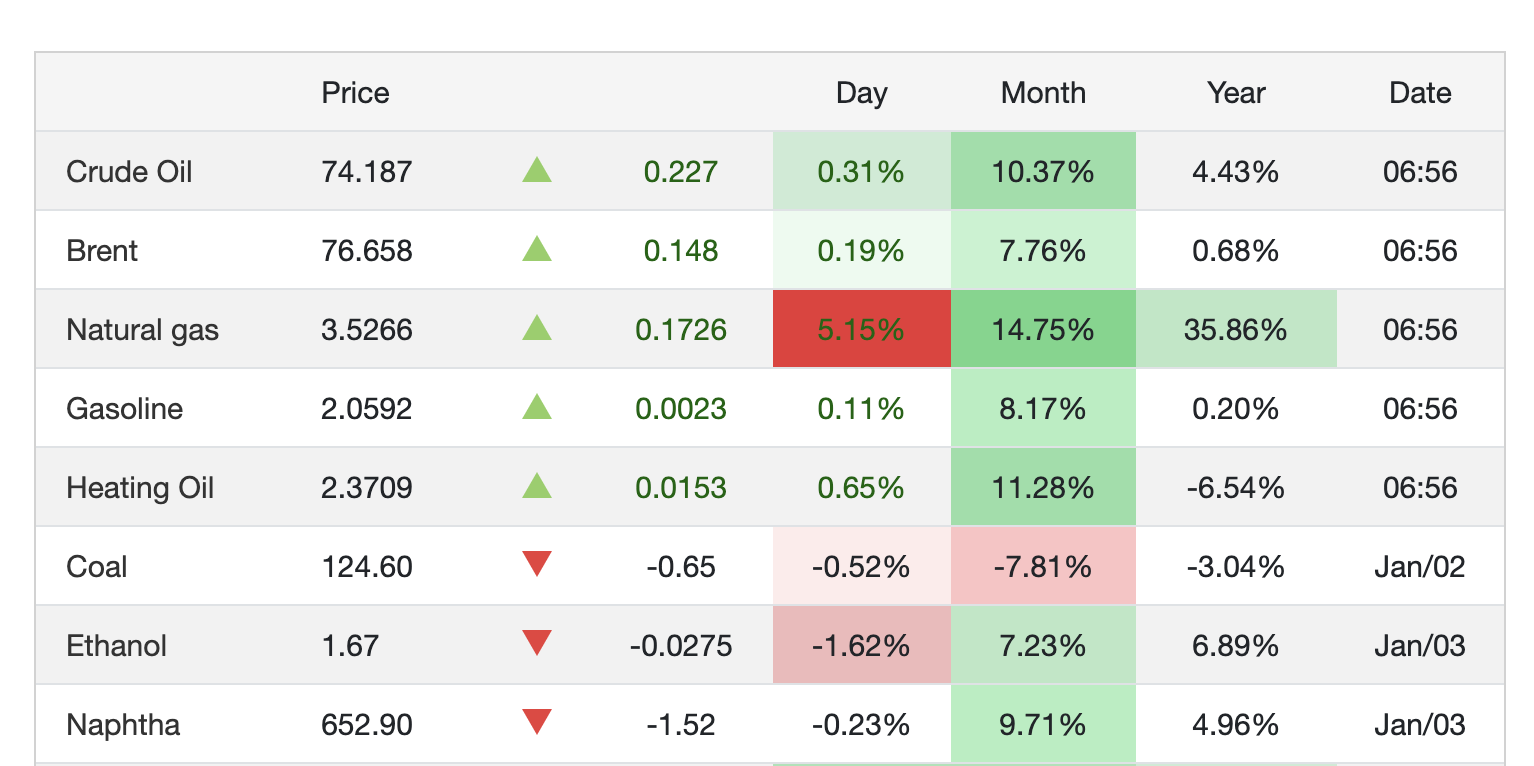
Task: Click Crude Oil month change 10.37%
Action: (x=1043, y=172)
